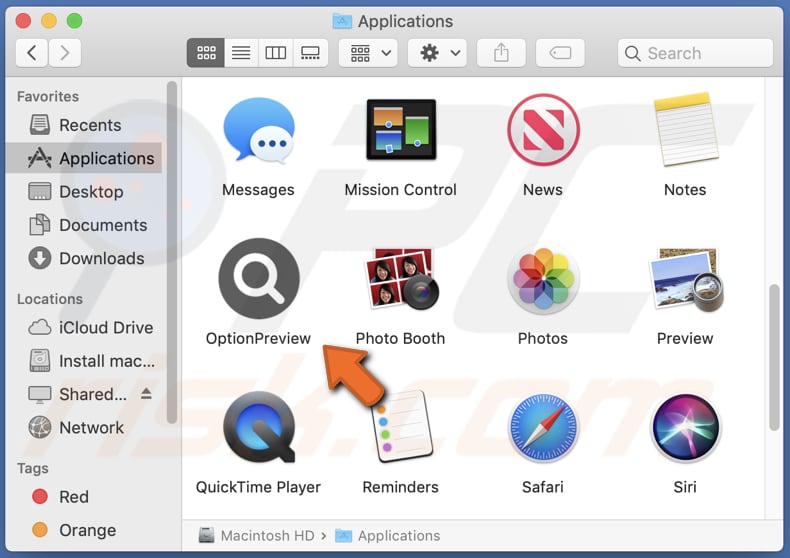This screenshot has width=790, height=558.
Task: Click the file area vertical scrollbar
Action: (x=774, y=357)
